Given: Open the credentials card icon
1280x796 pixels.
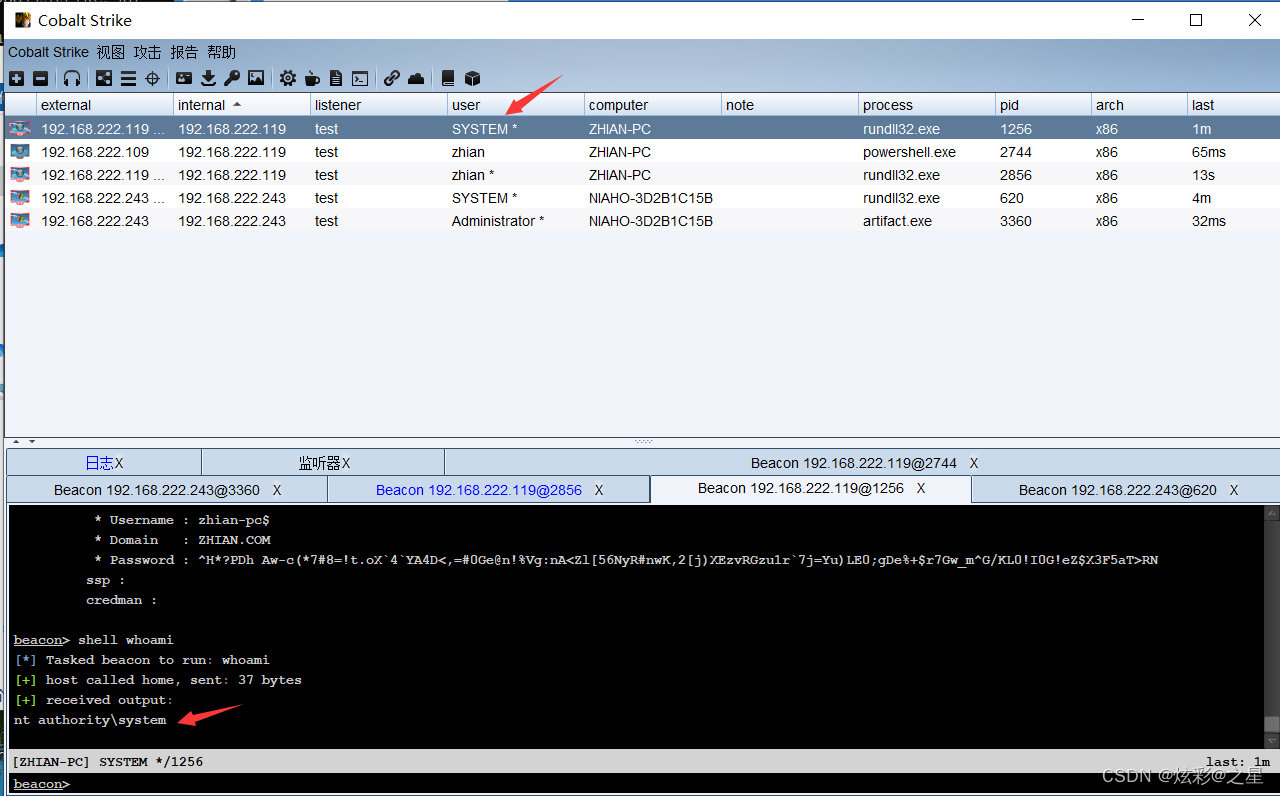Looking at the screenshot, I should 184,78.
